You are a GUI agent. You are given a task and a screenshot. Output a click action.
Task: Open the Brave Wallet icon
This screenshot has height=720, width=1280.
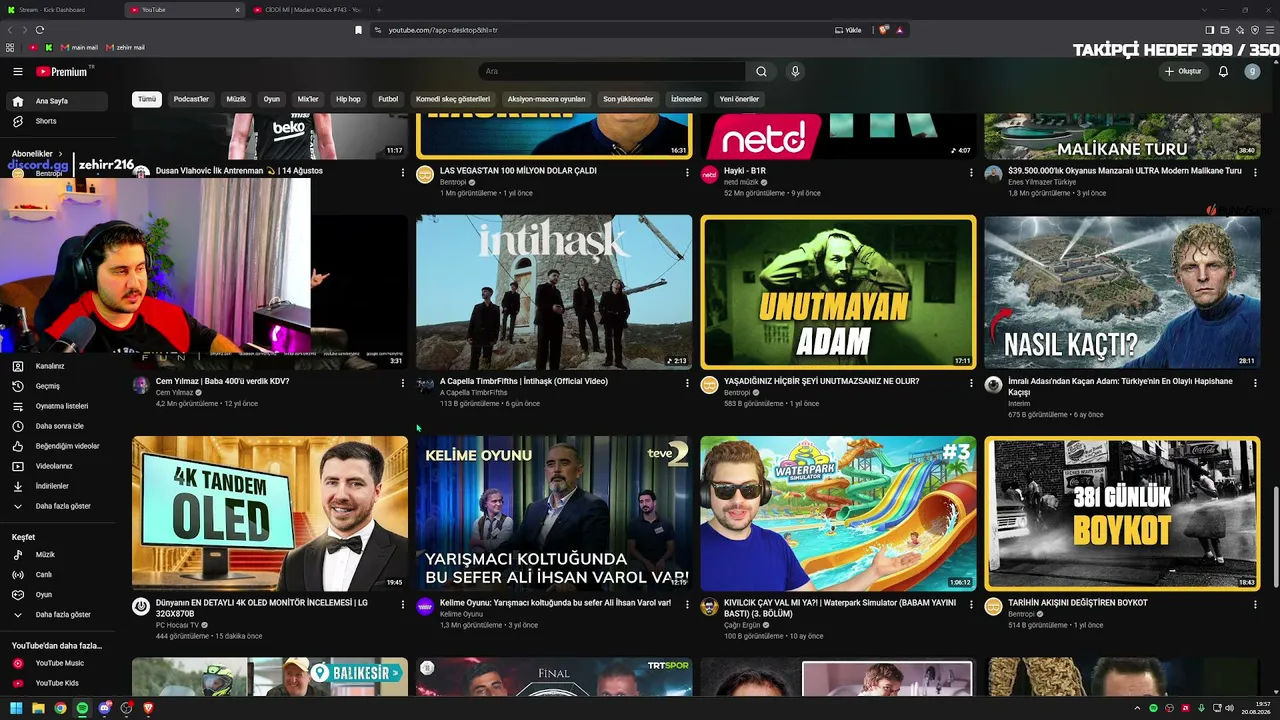click(1225, 30)
